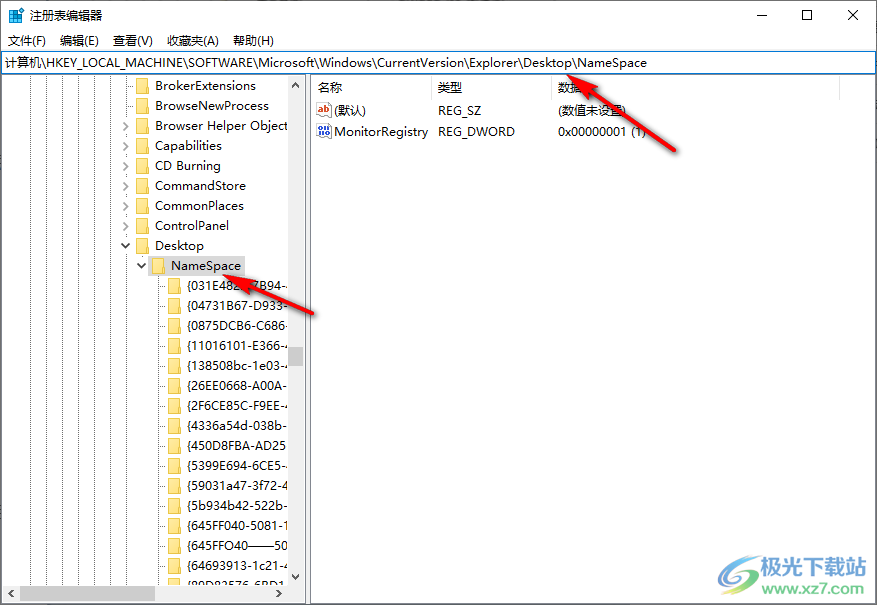Open the 查看(V) menu

133,41
